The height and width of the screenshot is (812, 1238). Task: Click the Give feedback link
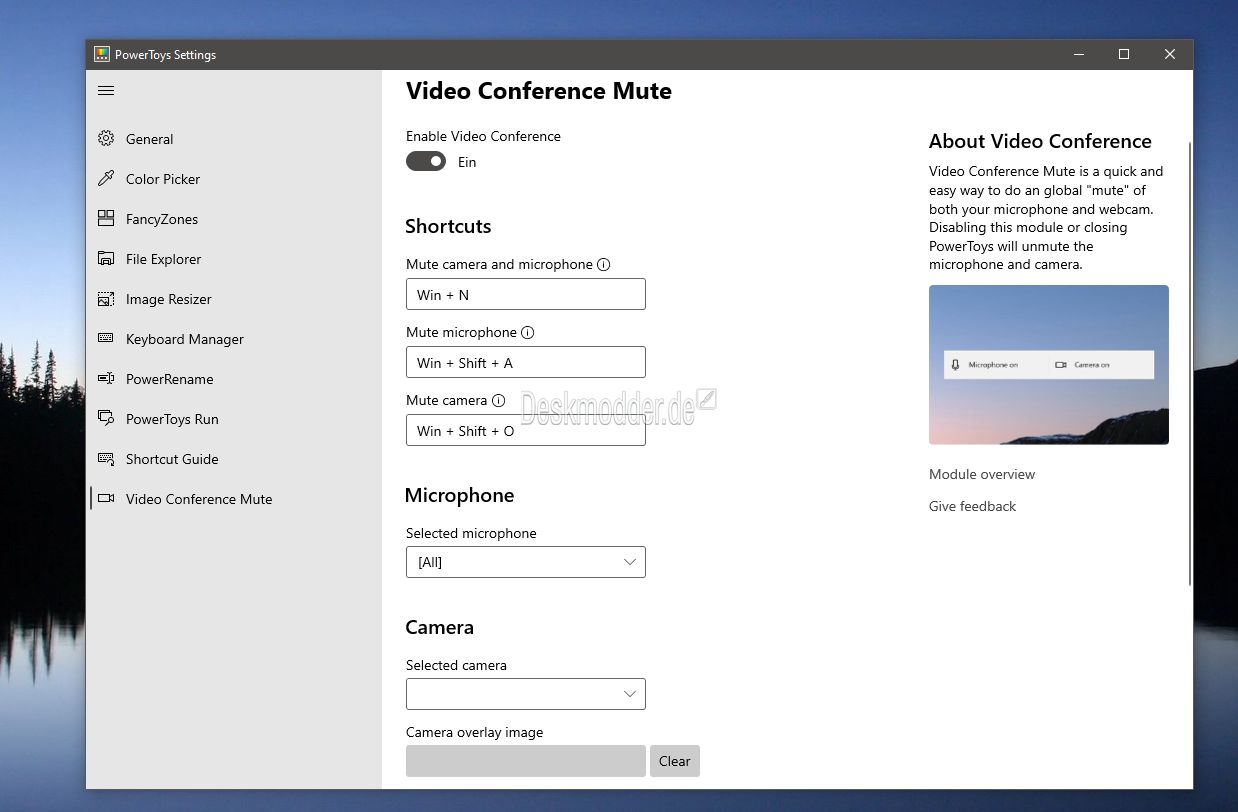(972, 506)
